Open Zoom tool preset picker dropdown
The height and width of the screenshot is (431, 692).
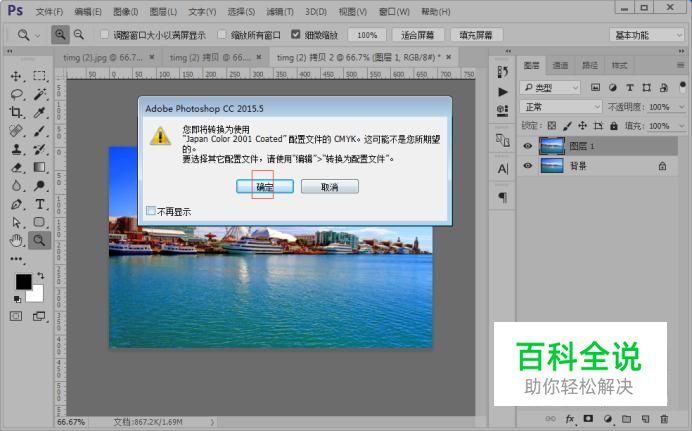pos(38,35)
